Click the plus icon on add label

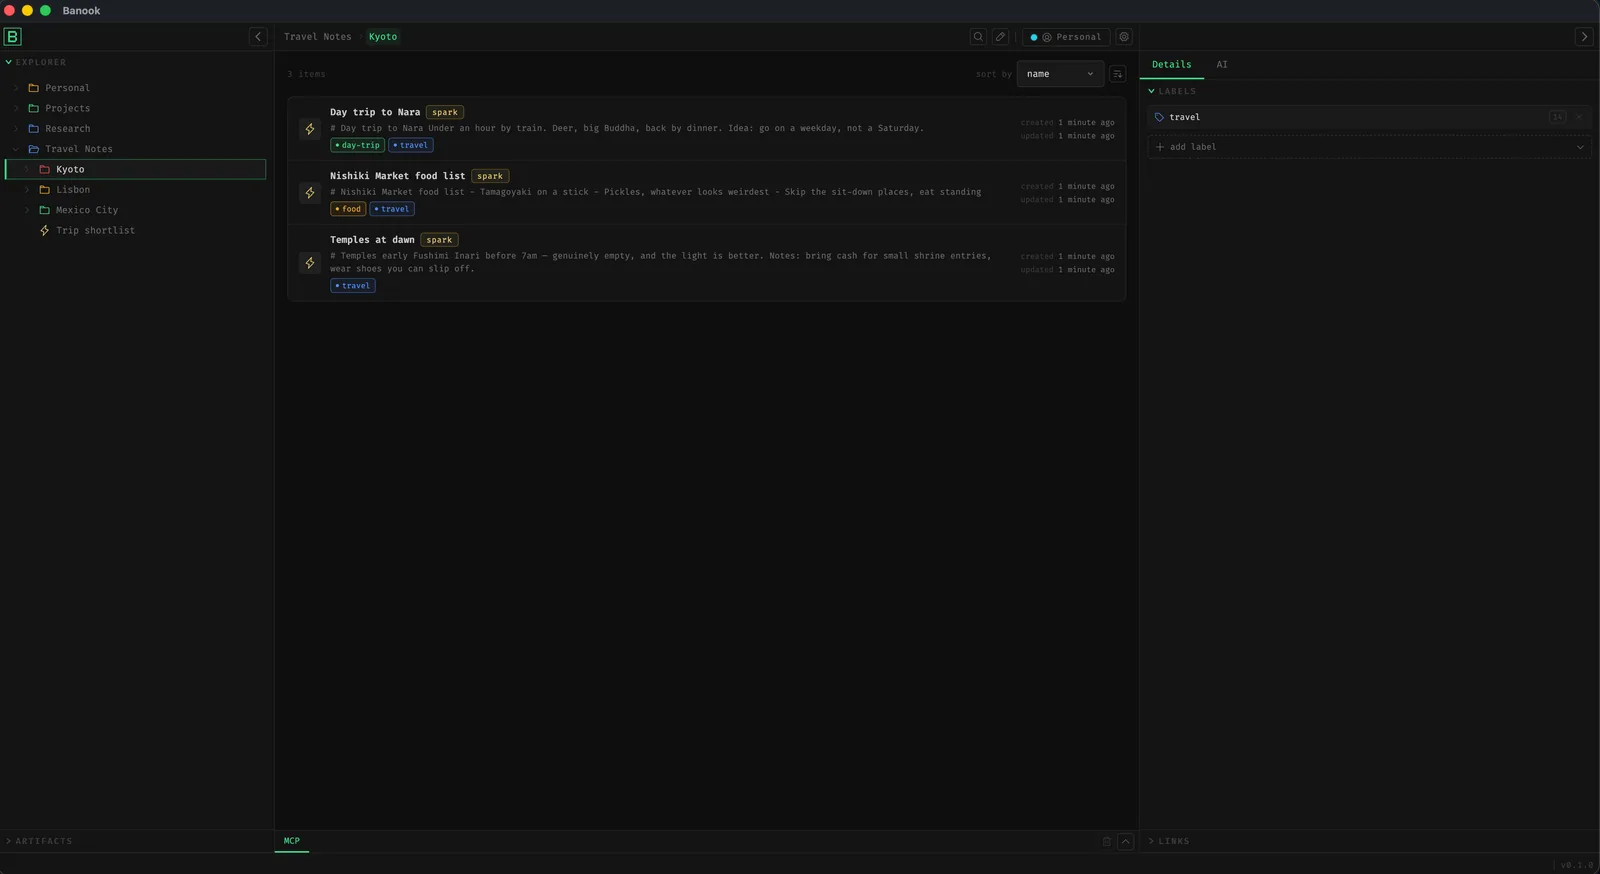[x=1160, y=147]
